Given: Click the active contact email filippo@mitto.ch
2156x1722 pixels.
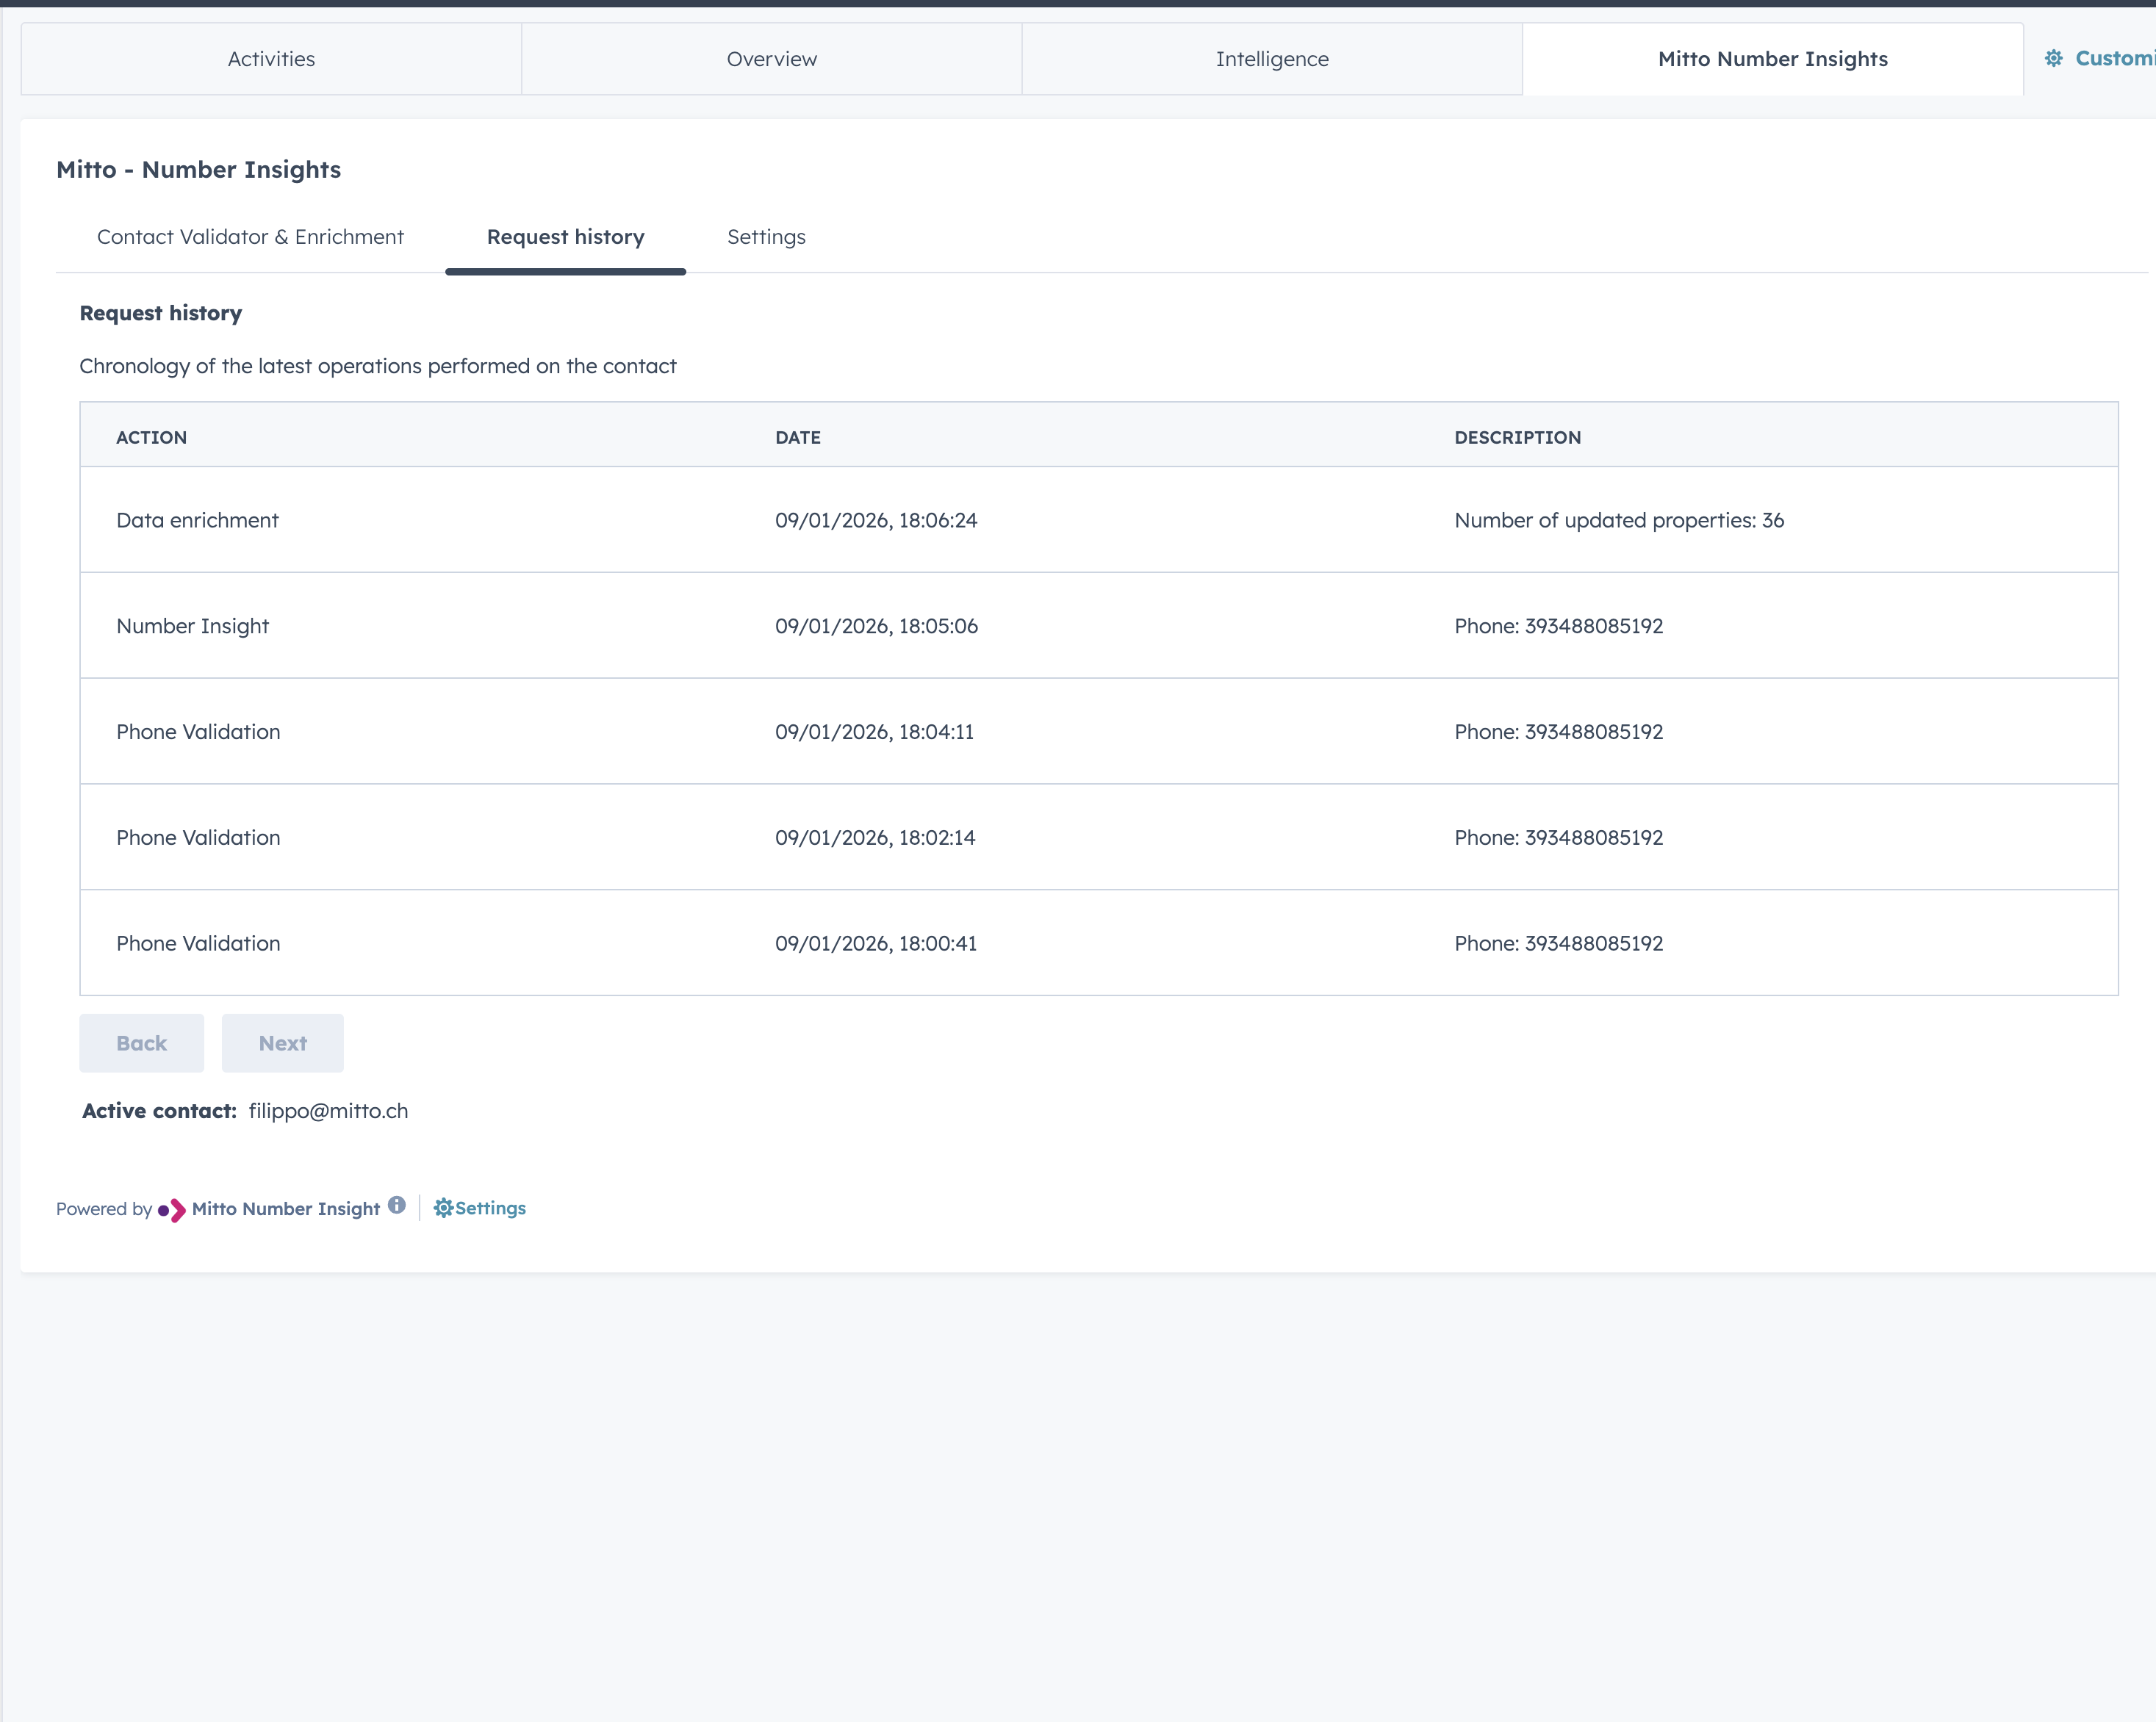Looking at the screenshot, I should [328, 1111].
